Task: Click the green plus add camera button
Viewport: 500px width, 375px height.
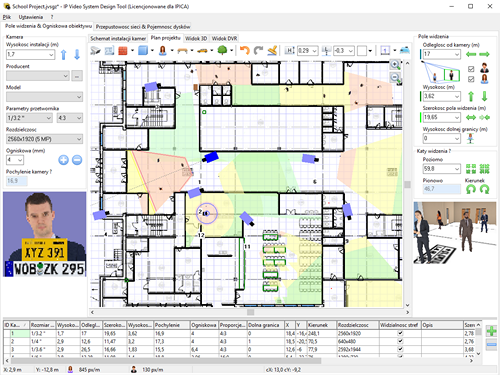Action: 491,331
